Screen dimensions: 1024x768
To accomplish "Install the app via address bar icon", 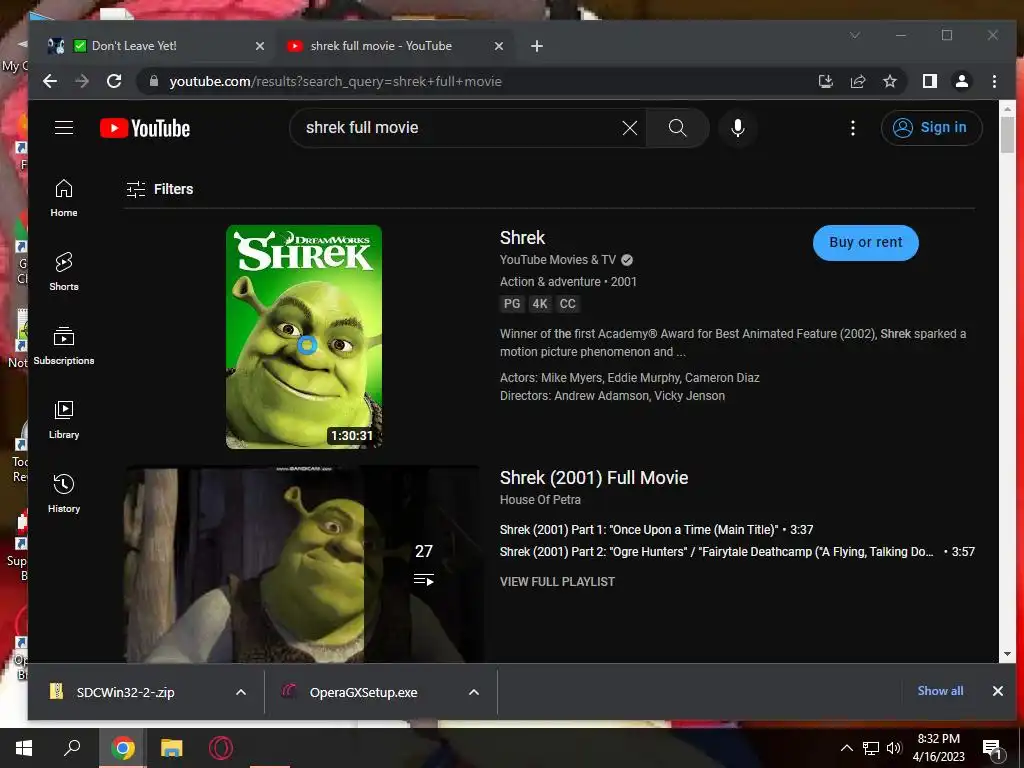I will 825,82.
